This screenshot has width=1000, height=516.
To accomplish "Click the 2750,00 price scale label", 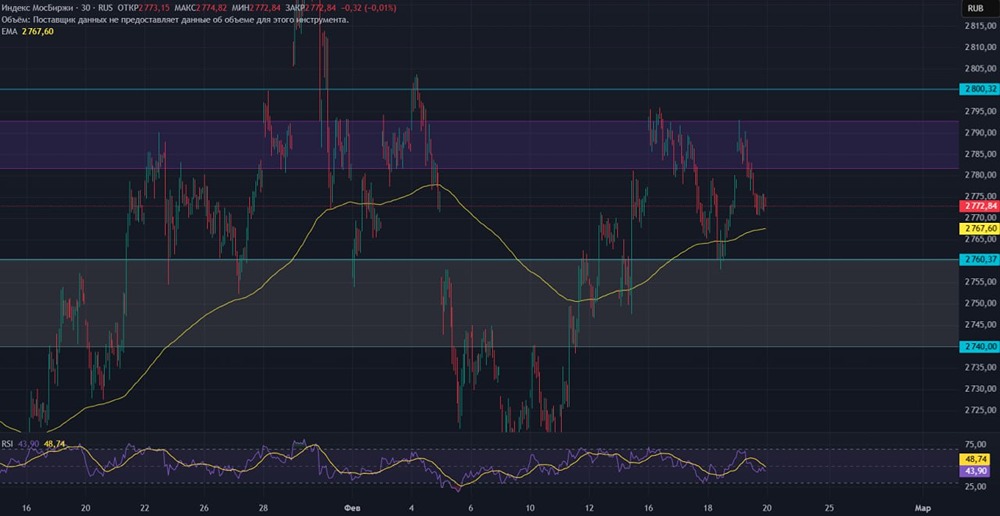I will point(980,304).
